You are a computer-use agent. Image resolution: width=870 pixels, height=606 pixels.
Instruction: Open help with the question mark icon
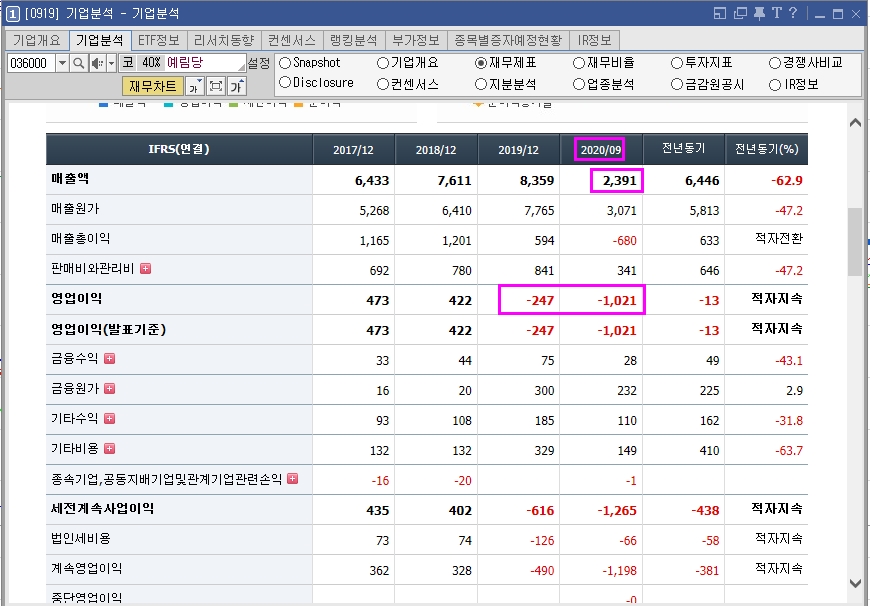[x=793, y=13]
